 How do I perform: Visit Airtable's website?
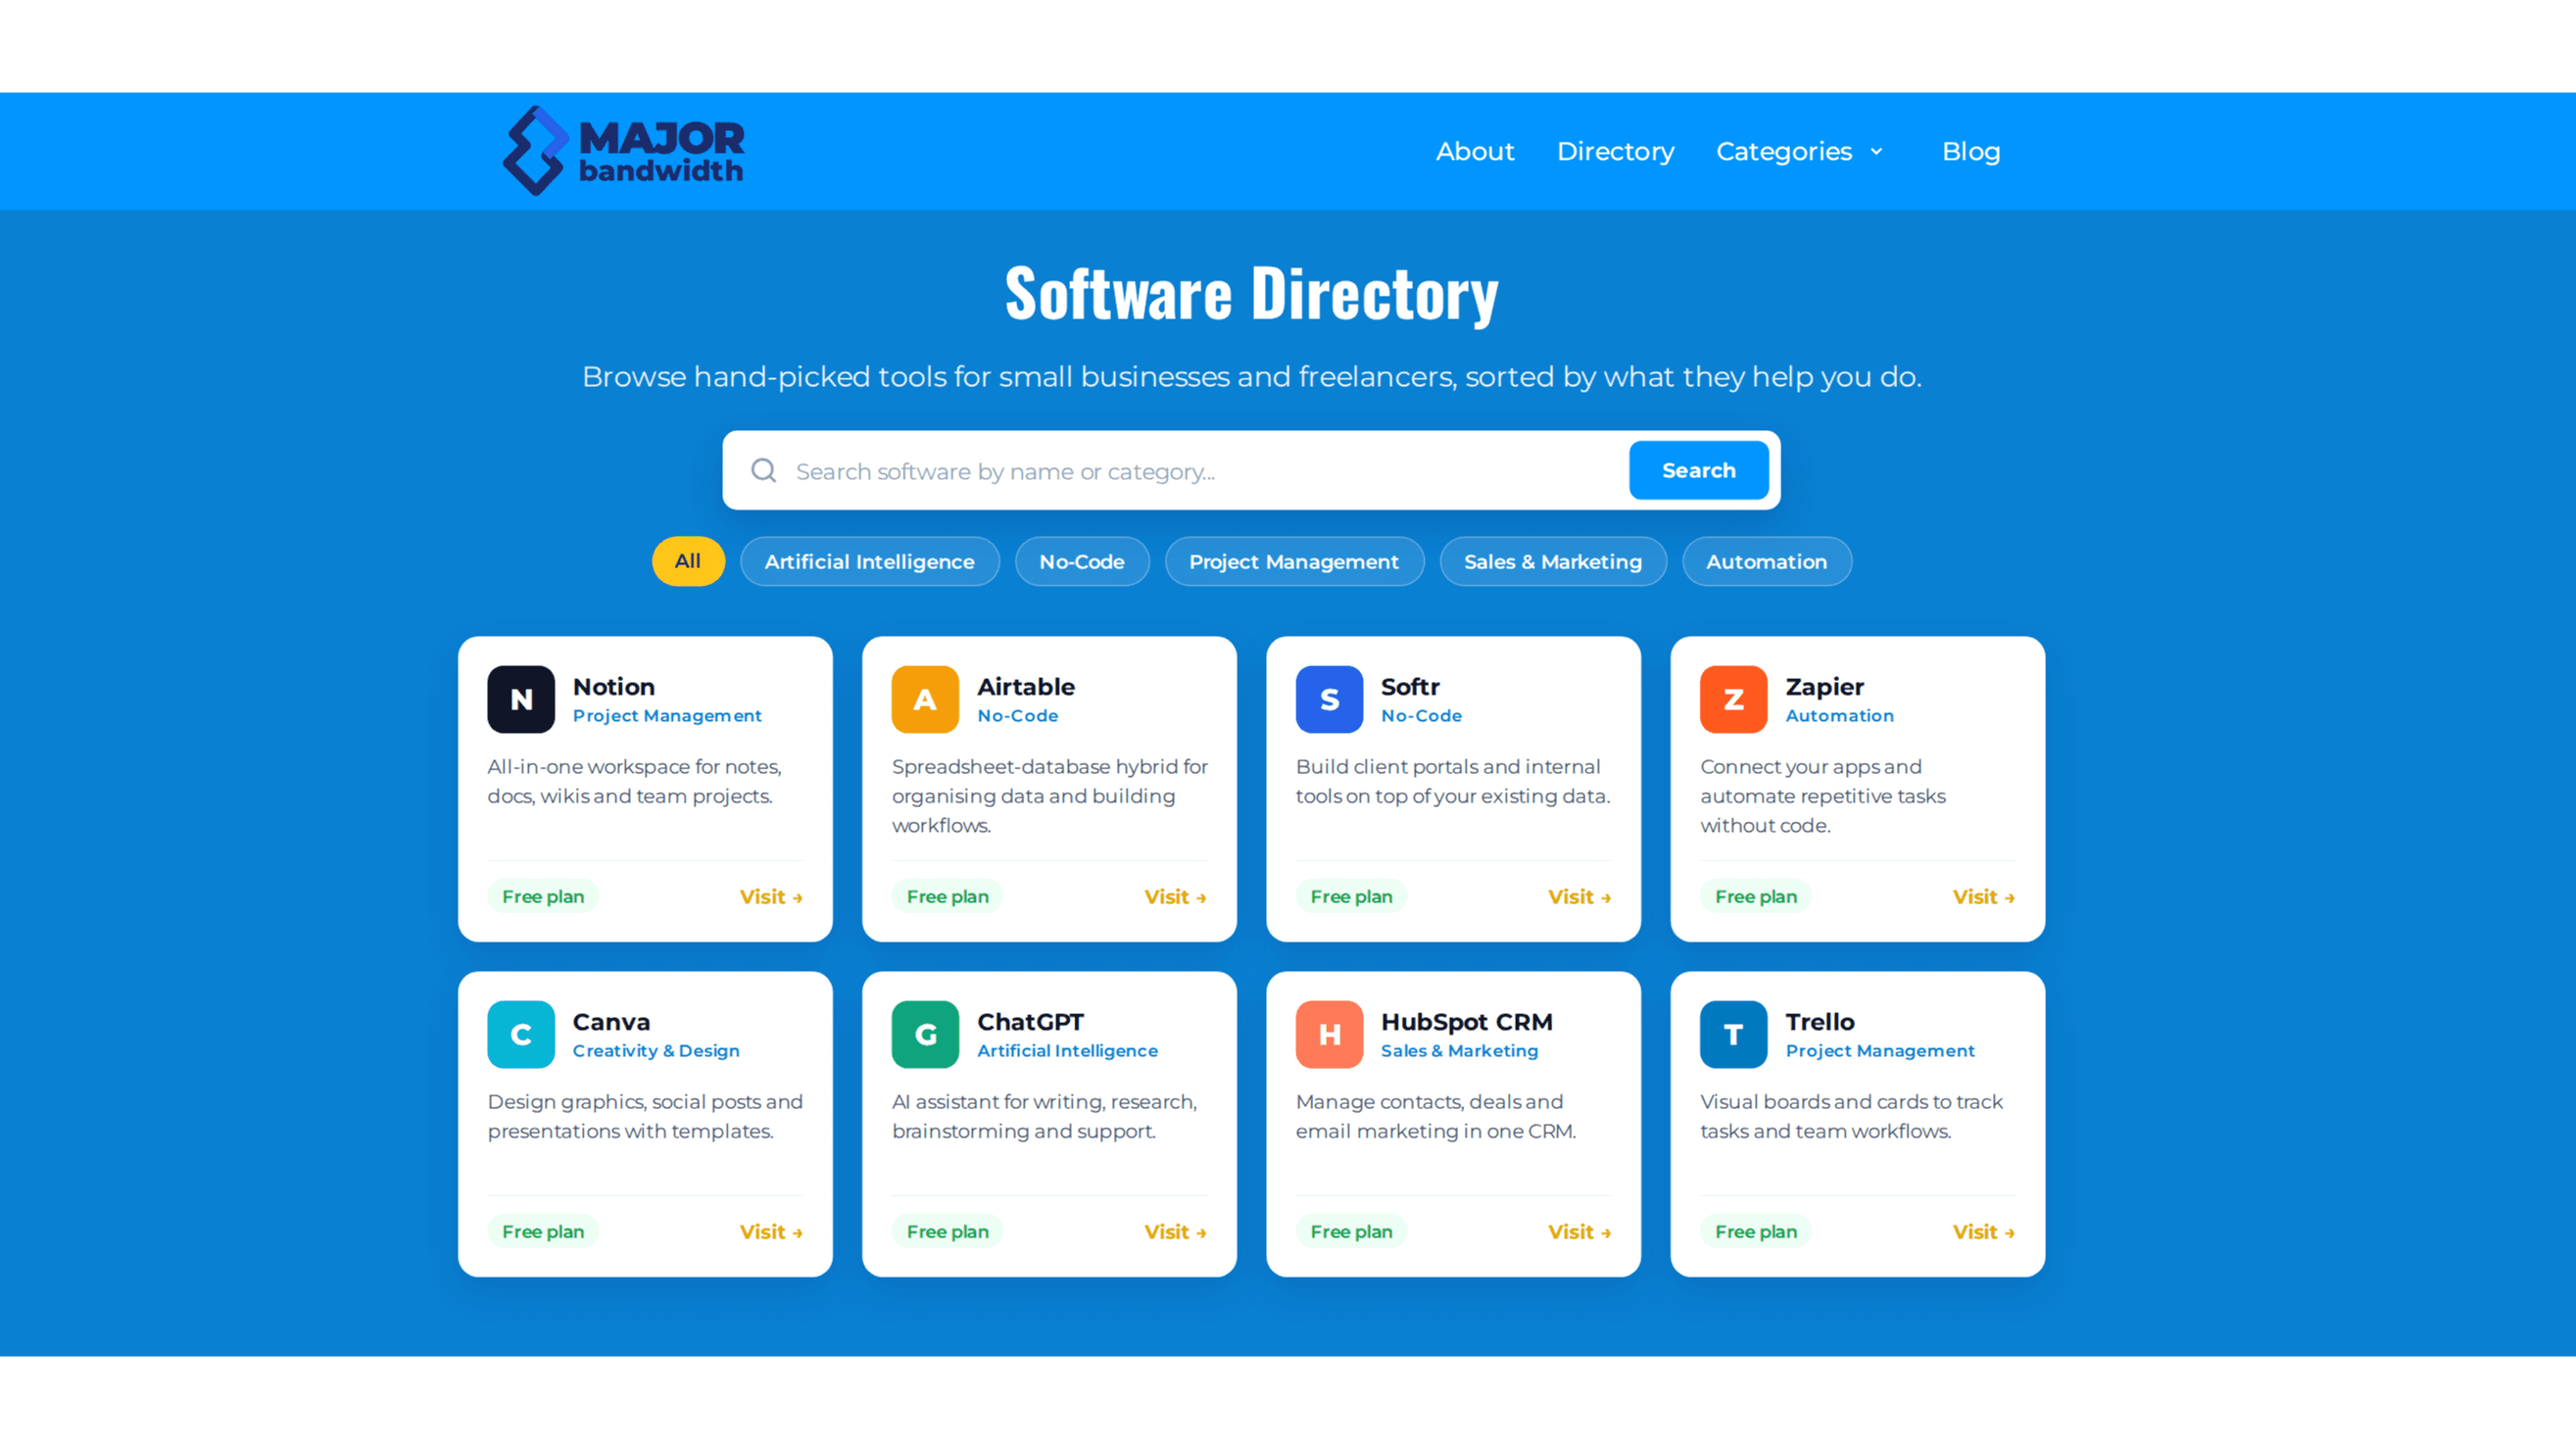(1175, 897)
